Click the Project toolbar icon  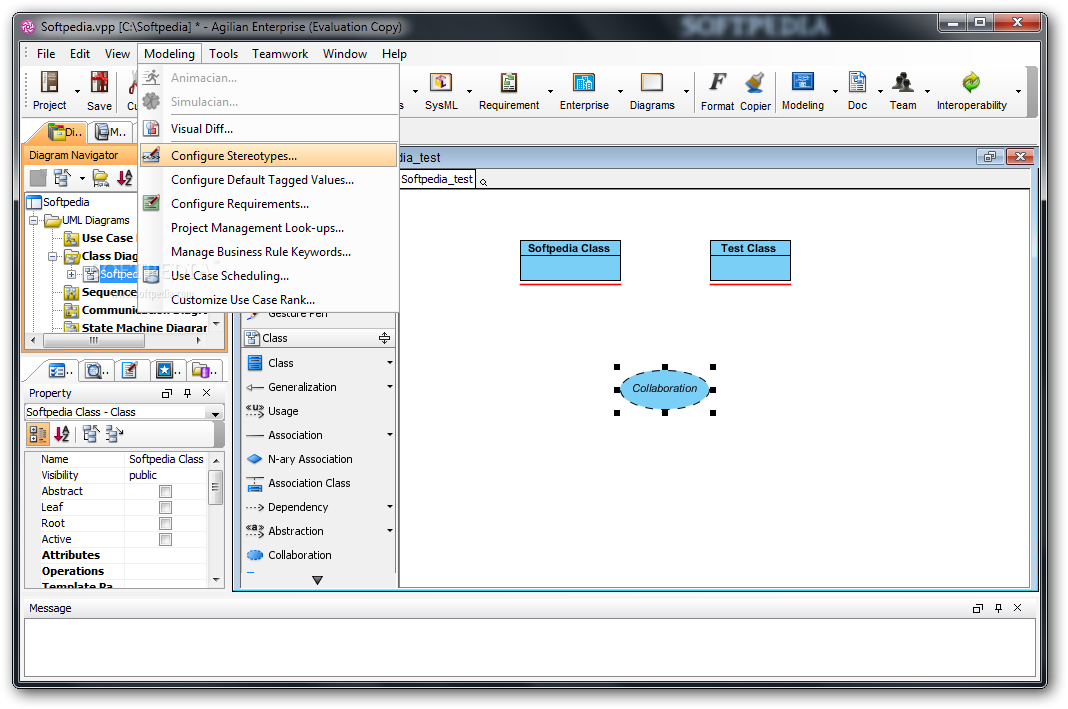(x=50, y=82)
